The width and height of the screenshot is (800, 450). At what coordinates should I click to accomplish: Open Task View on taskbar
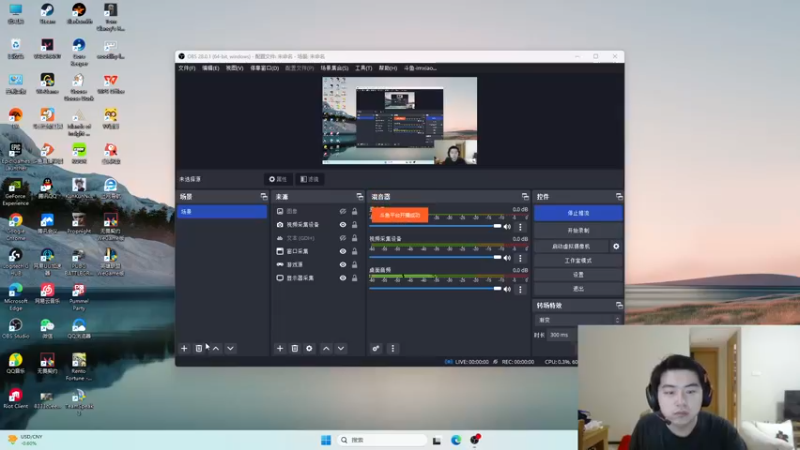pyautogui.click(x=437, y=440)
